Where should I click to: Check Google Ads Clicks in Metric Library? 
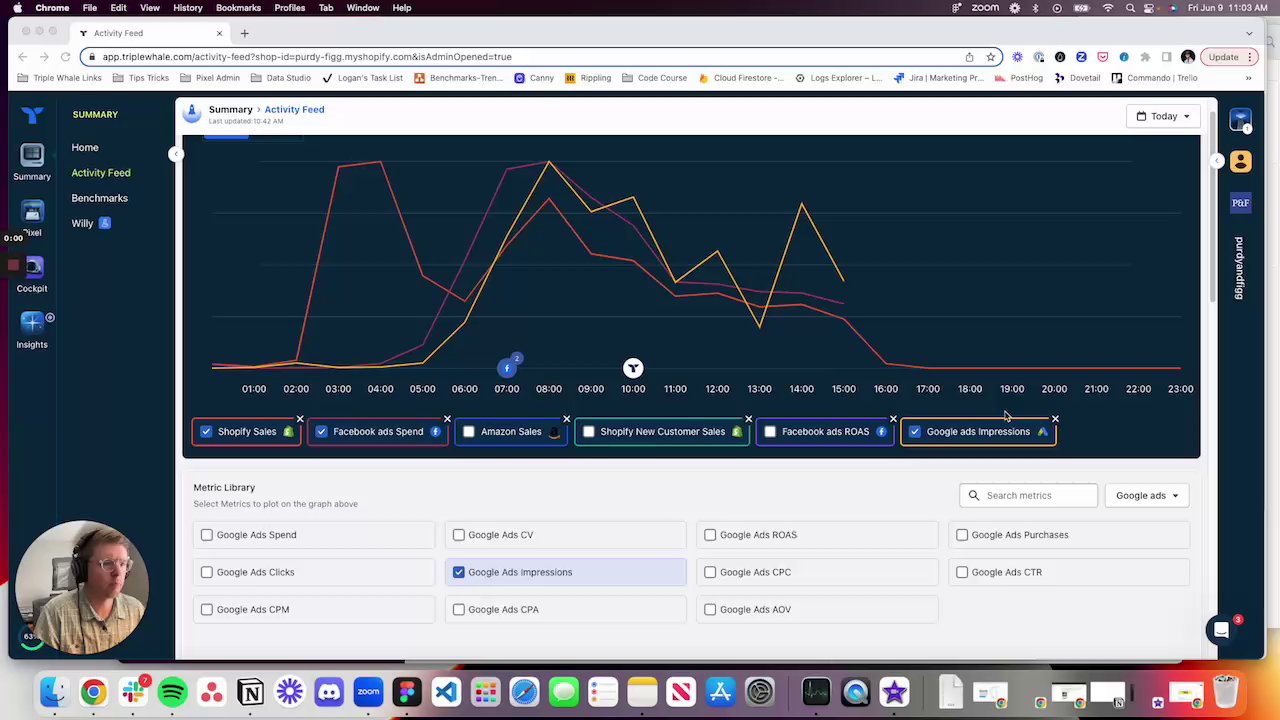(207, 572)
